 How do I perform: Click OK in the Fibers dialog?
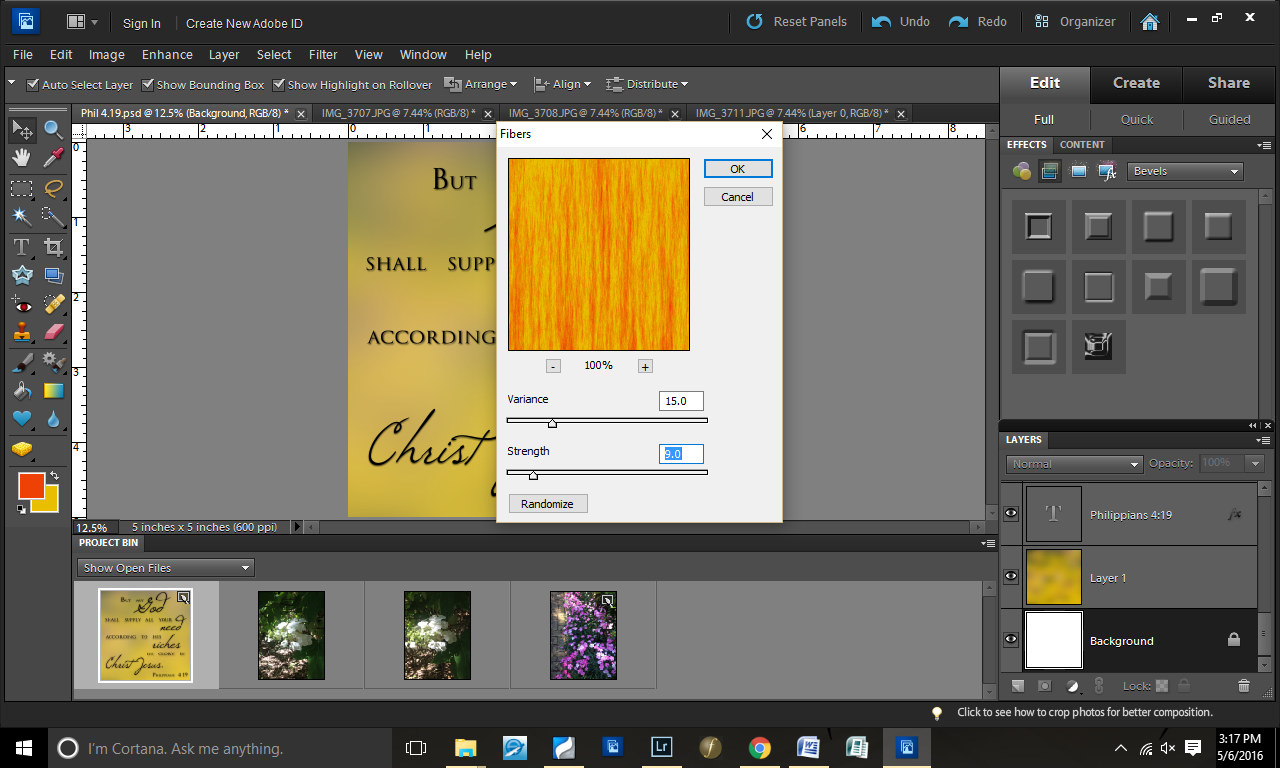point(737,169)
